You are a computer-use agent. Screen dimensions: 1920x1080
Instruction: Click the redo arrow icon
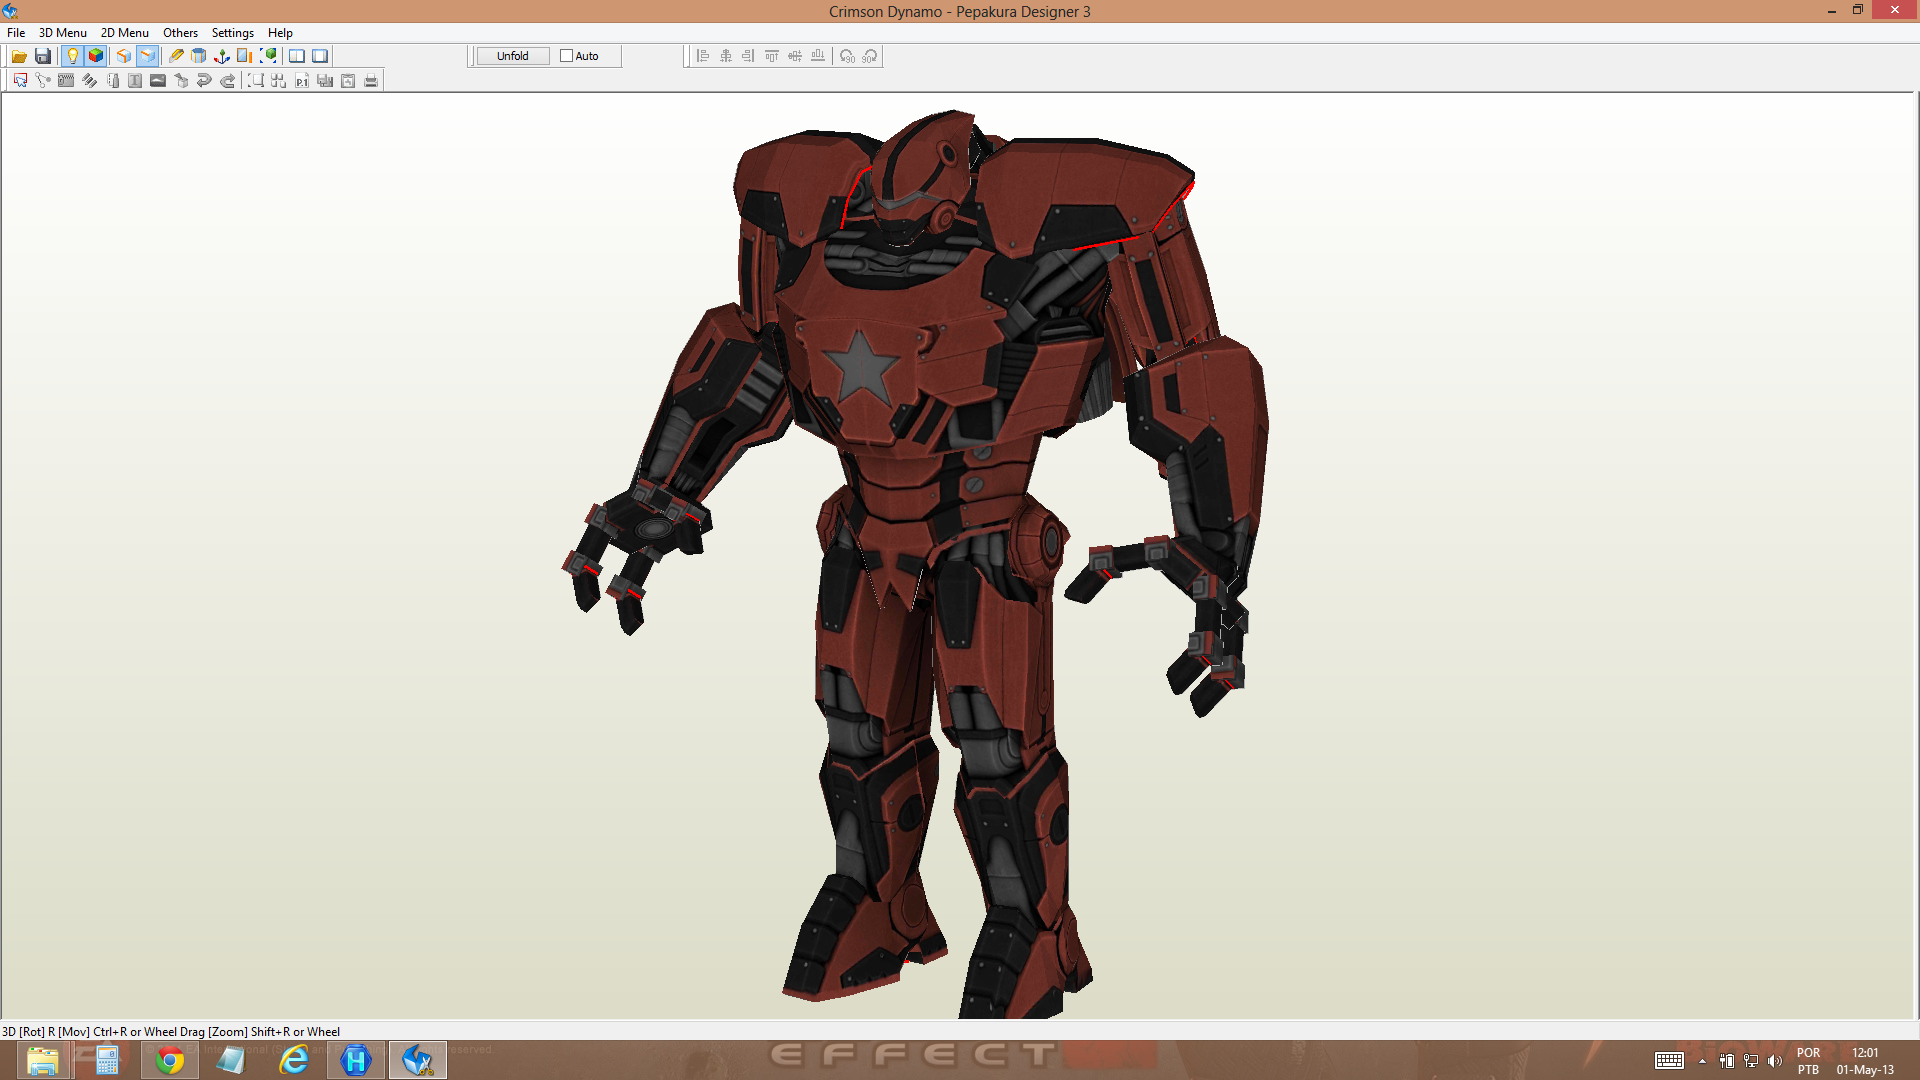(227, 81)
